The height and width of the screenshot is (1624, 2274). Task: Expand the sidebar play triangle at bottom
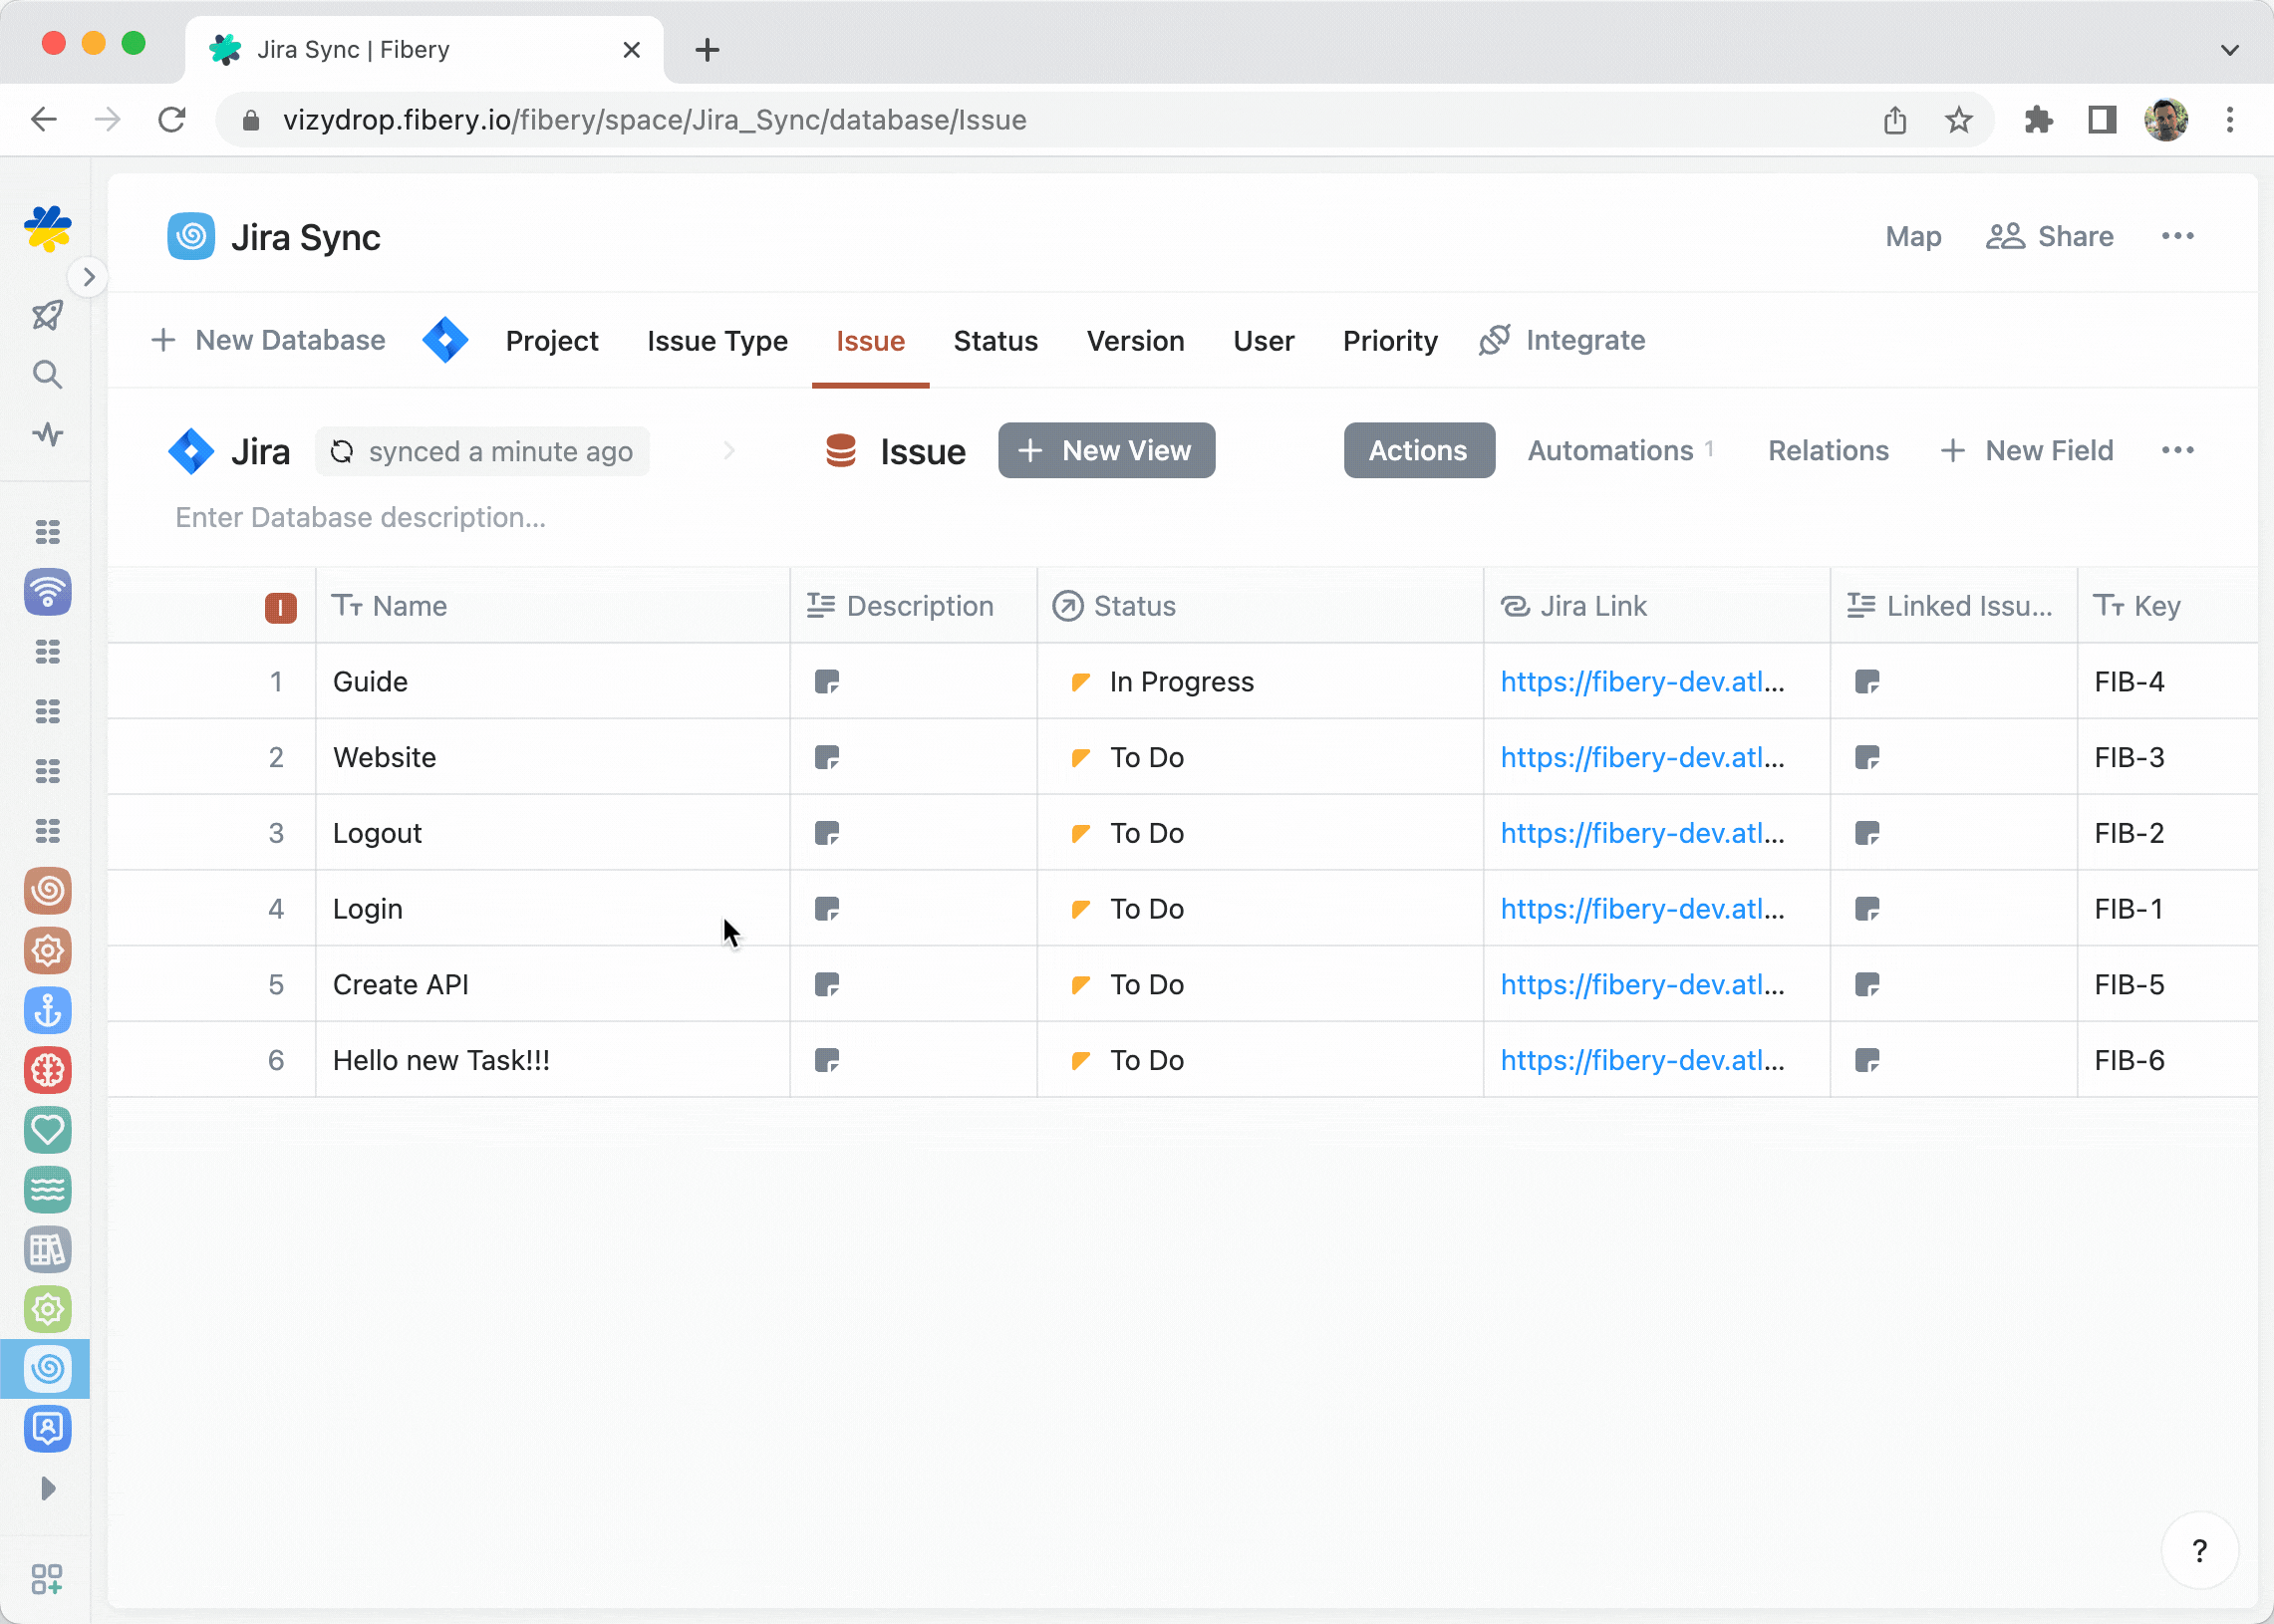pos(47,1488)
